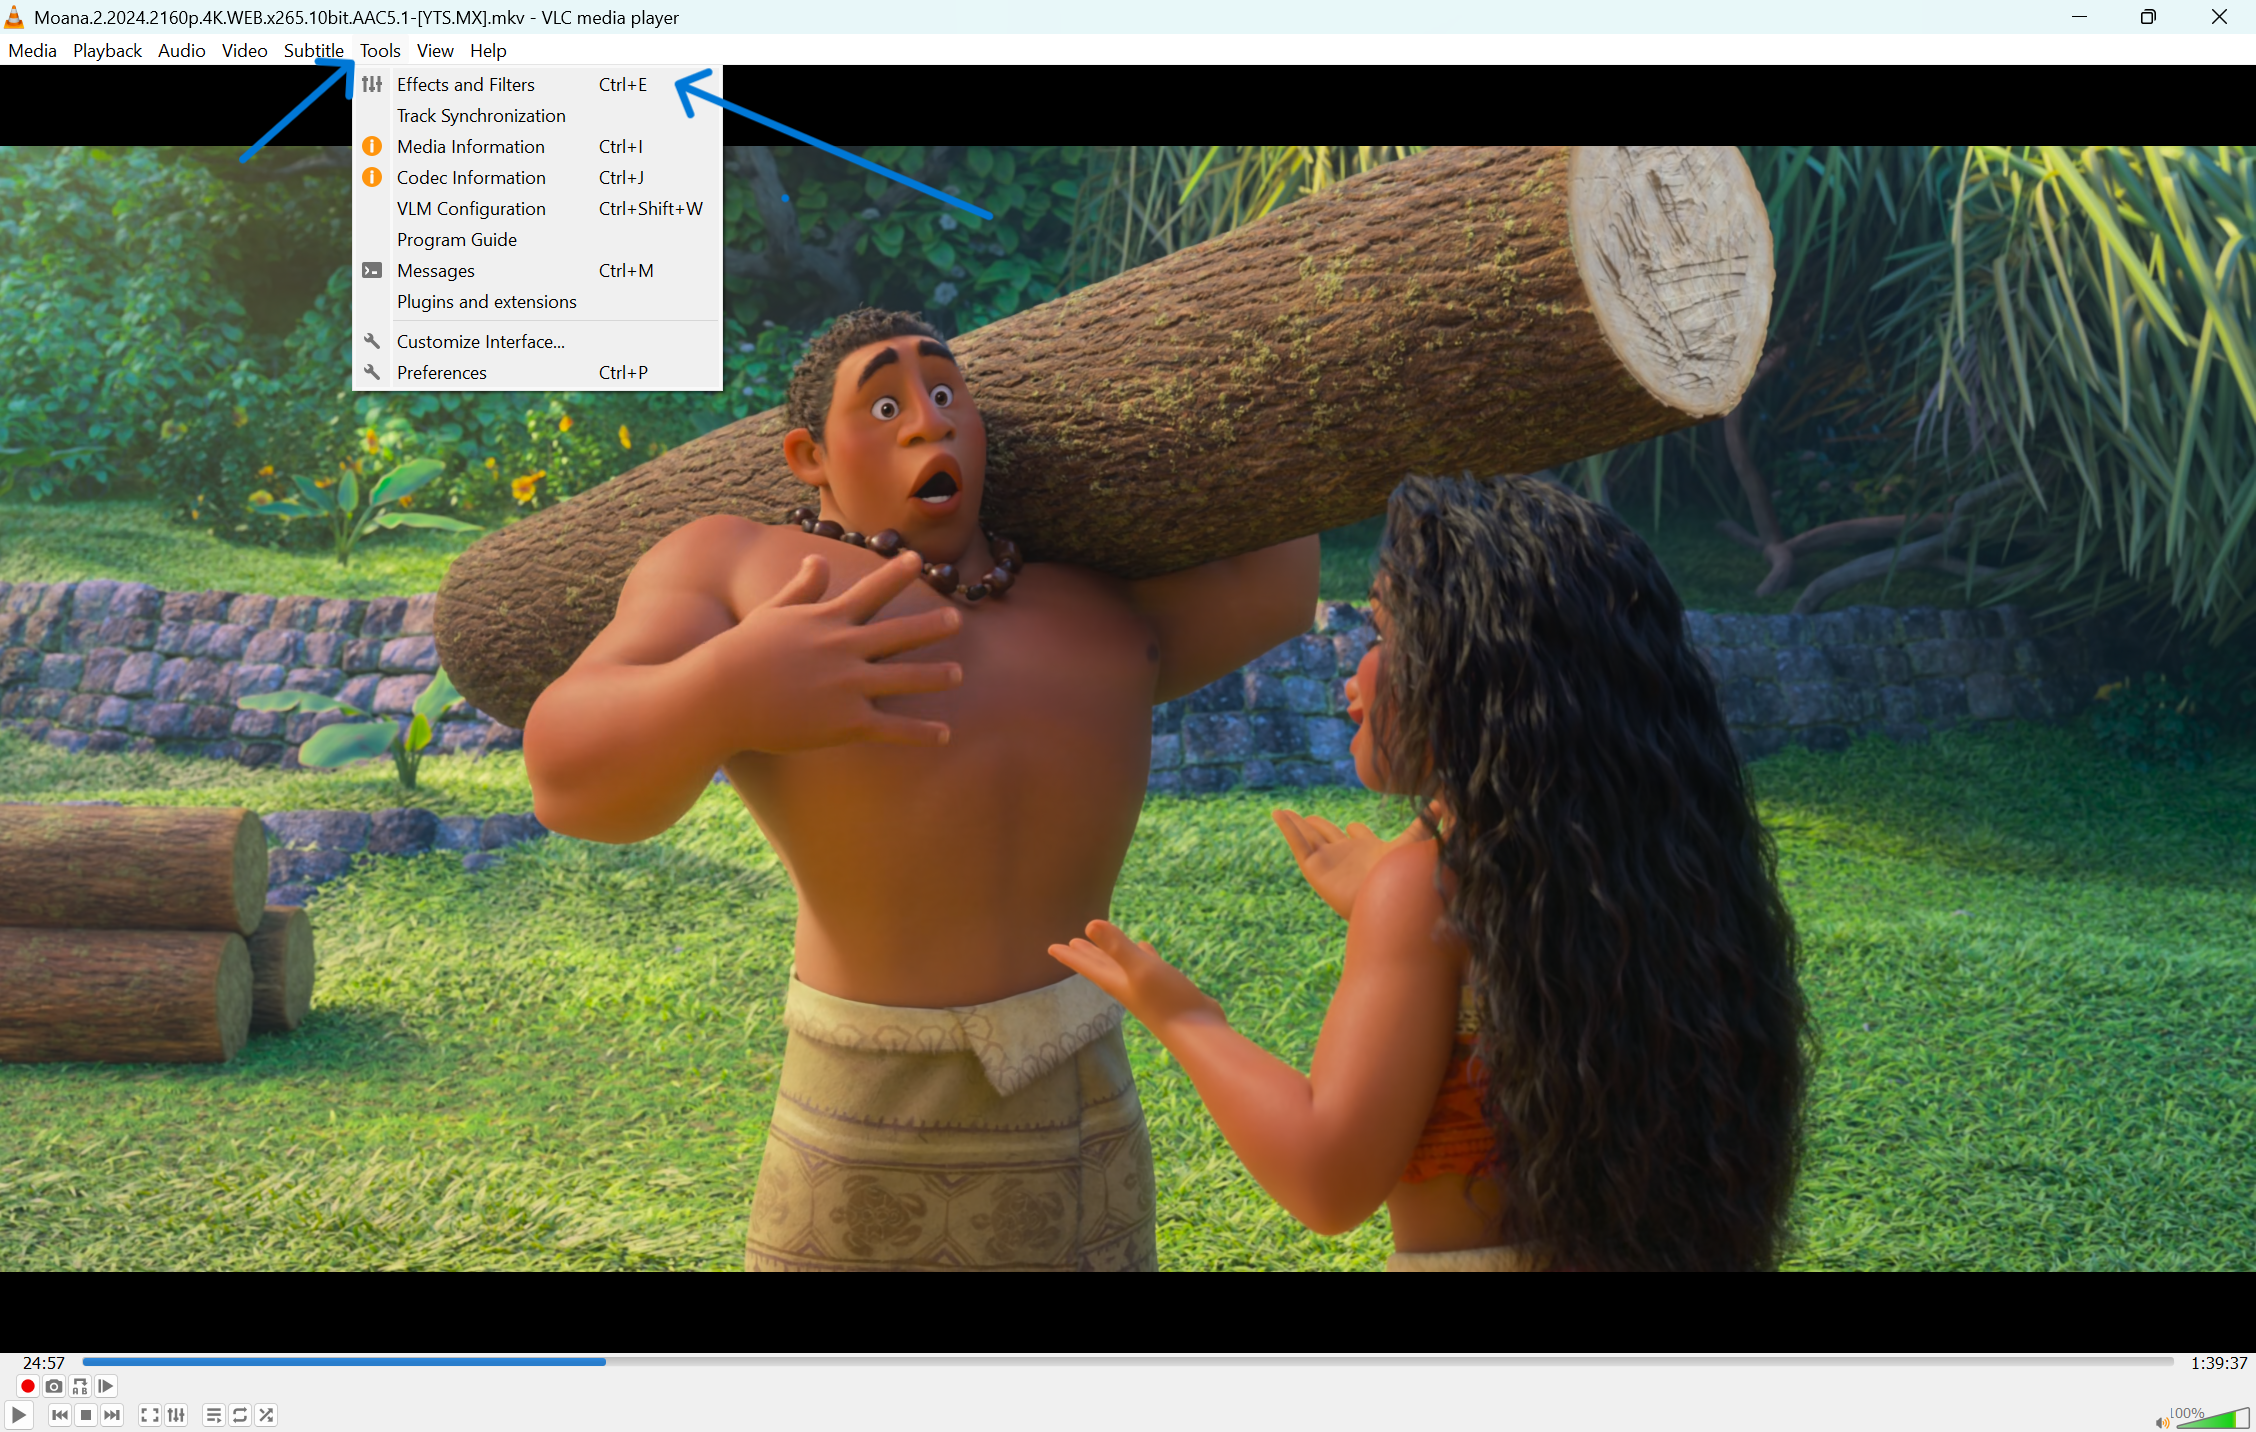Click Codec Information menu entry
The width and height of the screenshot is (2256, 1432).
[x=471, y=178]
